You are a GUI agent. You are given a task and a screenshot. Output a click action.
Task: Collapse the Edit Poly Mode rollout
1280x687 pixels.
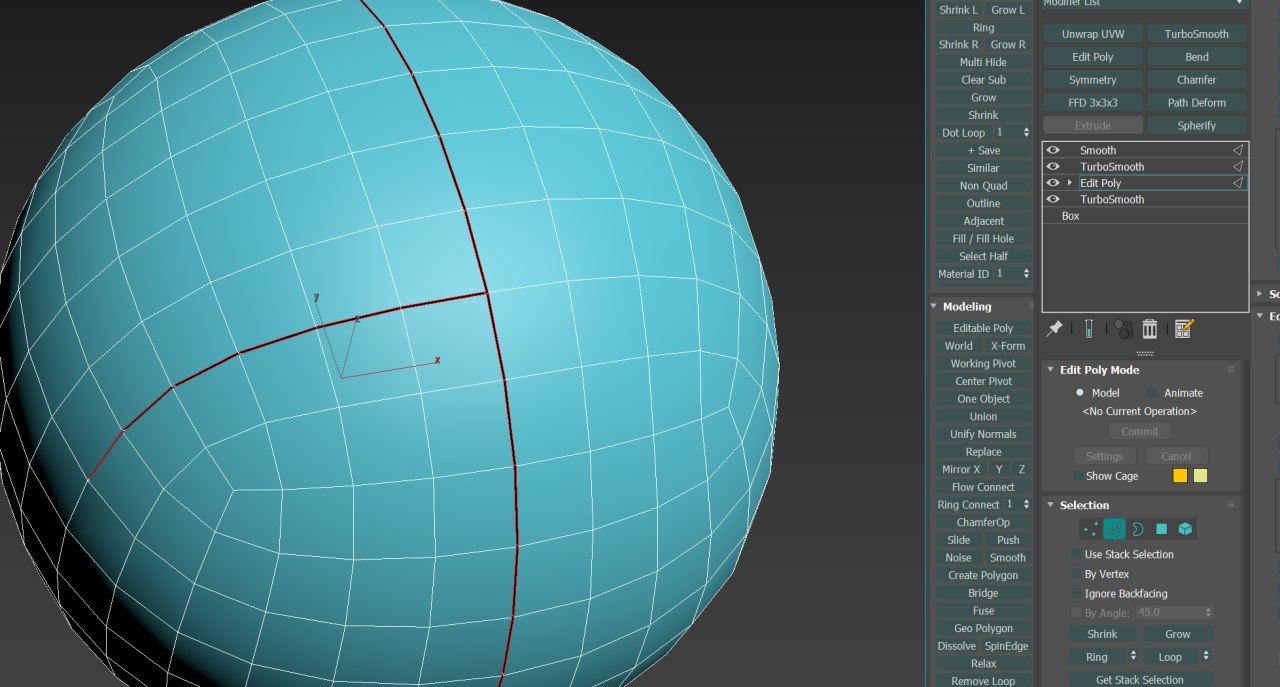[1051, 370]
